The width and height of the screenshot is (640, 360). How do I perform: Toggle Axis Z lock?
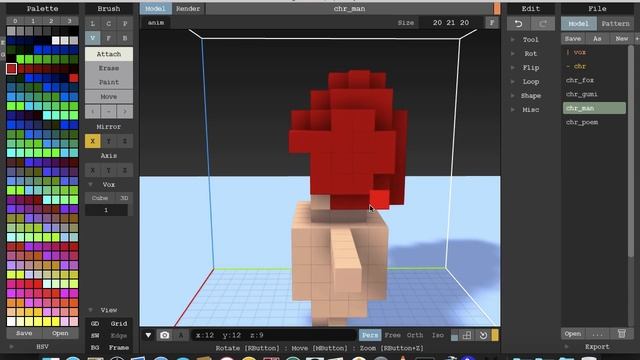pyautogui.click(x=125, y=170)
